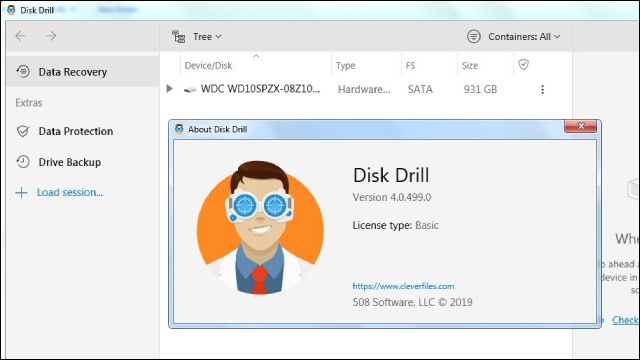Click the Hardware... type cell

pos(364,89)
